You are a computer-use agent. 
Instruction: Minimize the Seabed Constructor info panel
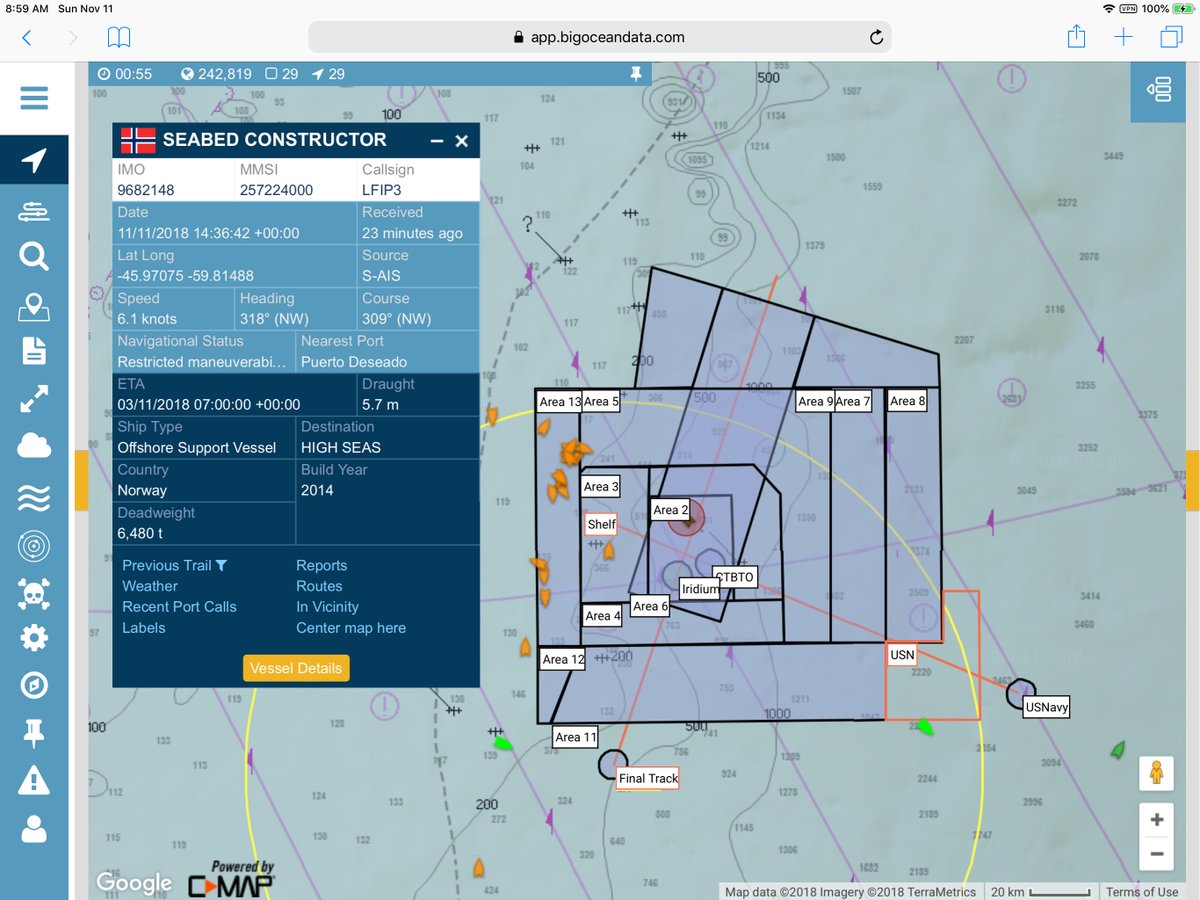click(436, 141)
